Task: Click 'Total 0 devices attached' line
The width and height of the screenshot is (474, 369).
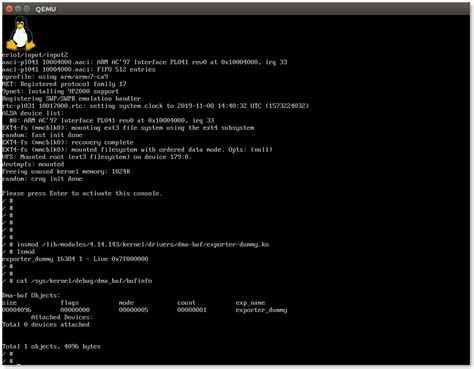Action: point(46,325)
